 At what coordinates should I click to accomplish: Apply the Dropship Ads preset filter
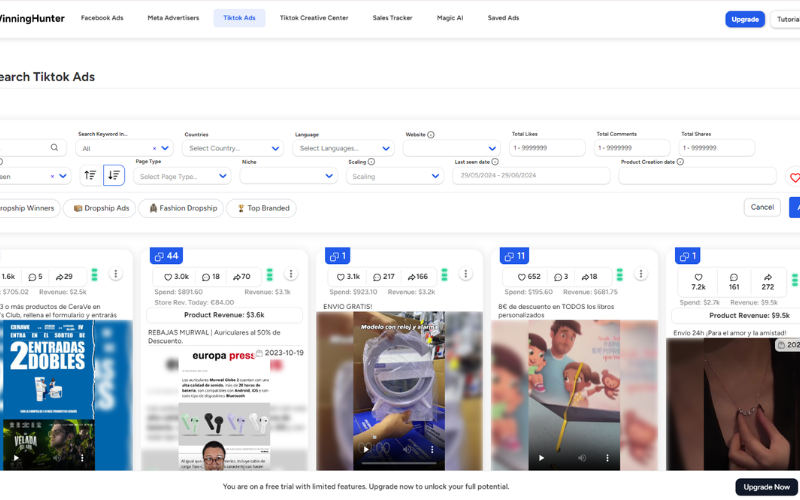pyautogui.click(x=100, y=208)
